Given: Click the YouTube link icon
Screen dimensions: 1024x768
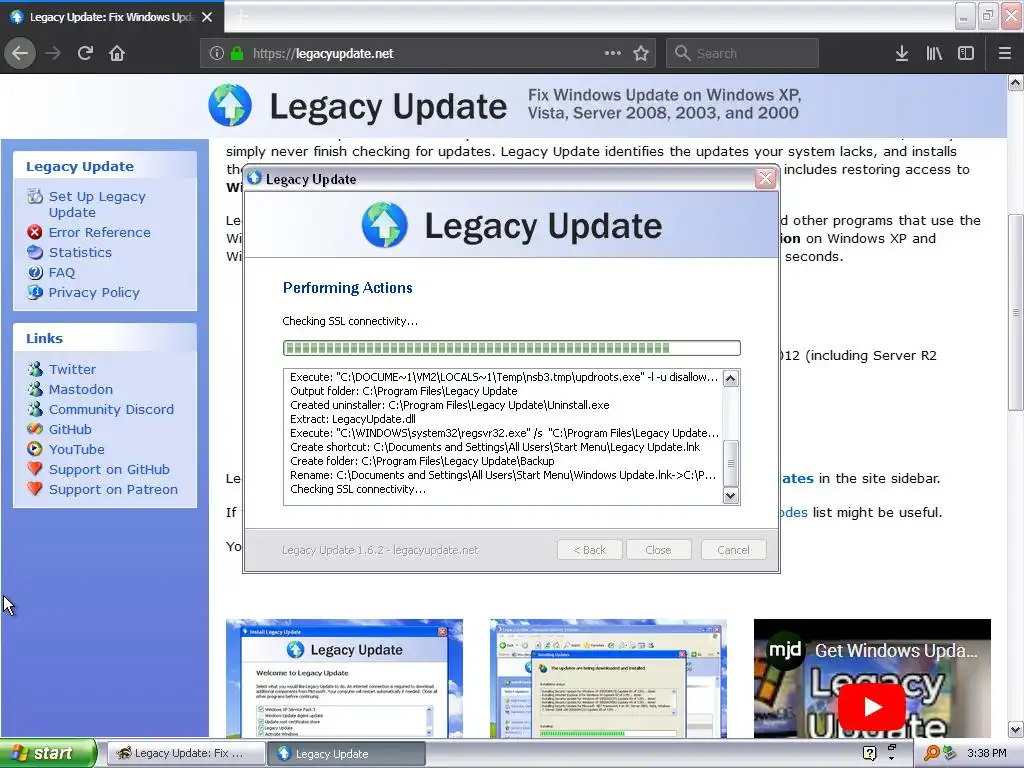Looking at the screenshot, I should pos(35,449).
